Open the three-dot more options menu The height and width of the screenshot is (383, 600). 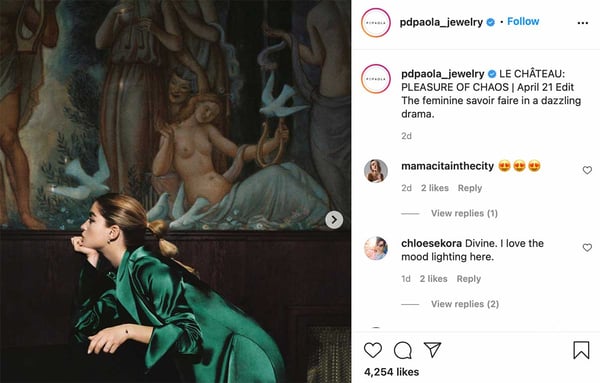(x=582, y=23)
